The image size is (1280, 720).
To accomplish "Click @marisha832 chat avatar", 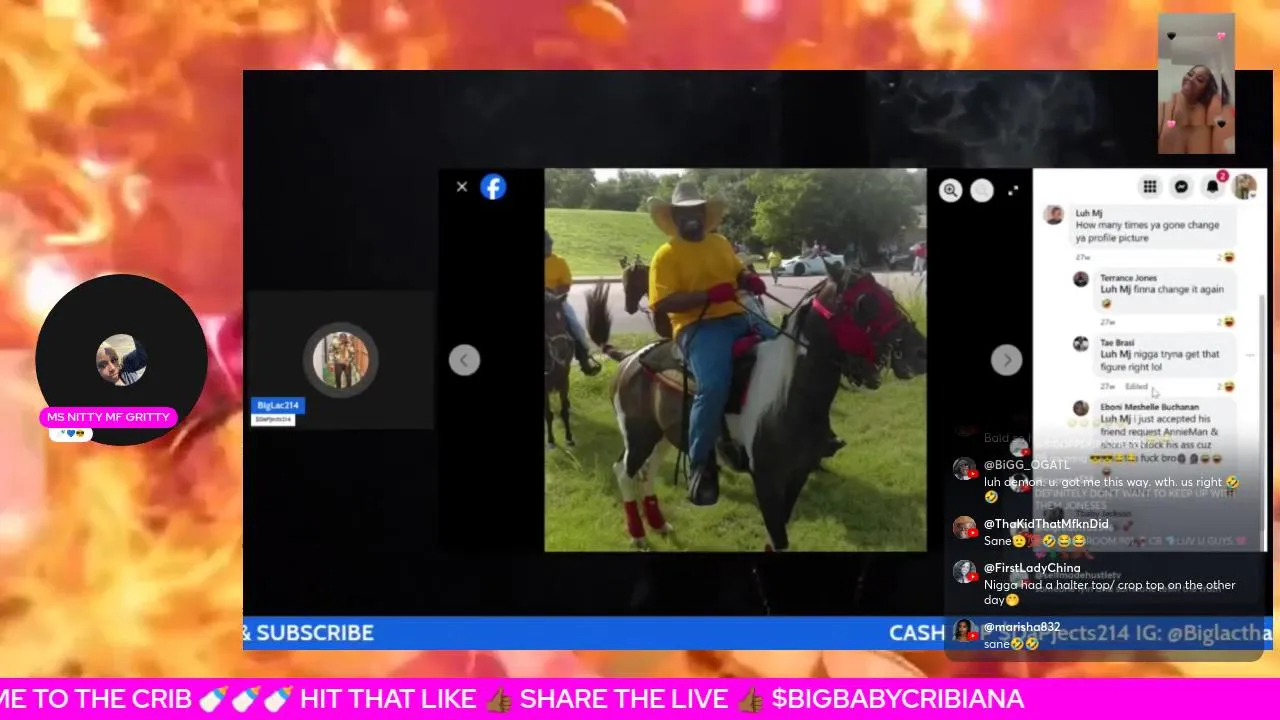I will pos(964,631).
